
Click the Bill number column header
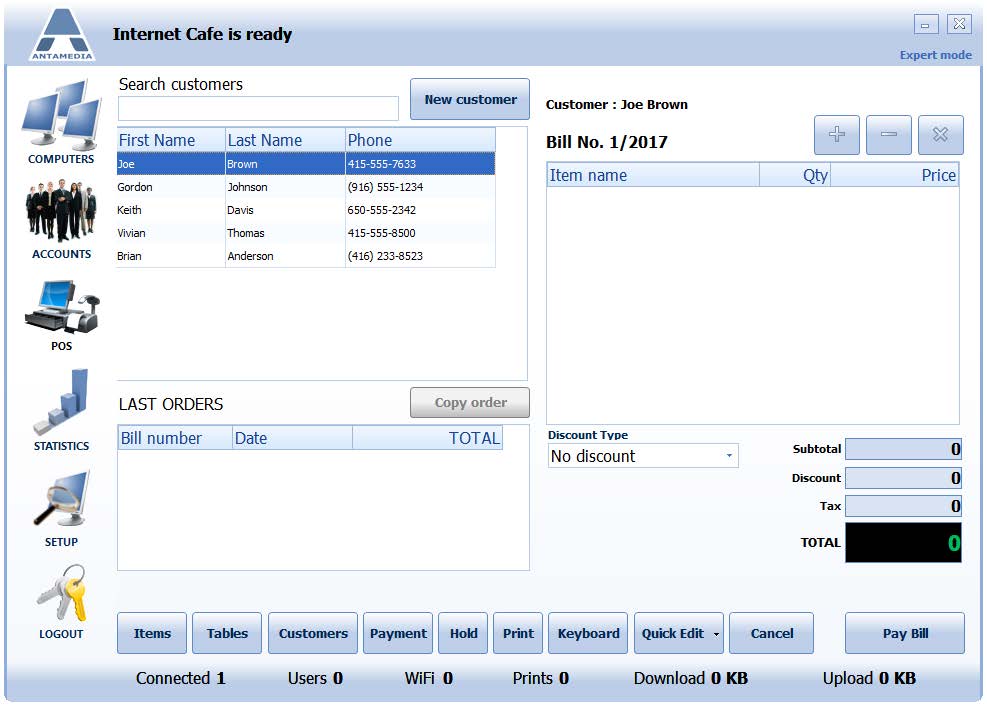(x=175, y=438)
